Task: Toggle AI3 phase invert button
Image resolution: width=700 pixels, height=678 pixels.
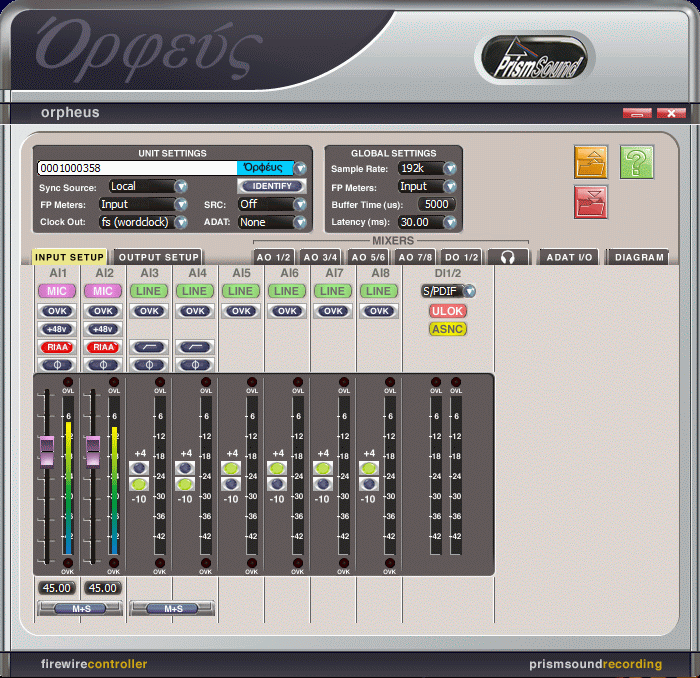Action: pyautogui.click(x=149, y=365)
